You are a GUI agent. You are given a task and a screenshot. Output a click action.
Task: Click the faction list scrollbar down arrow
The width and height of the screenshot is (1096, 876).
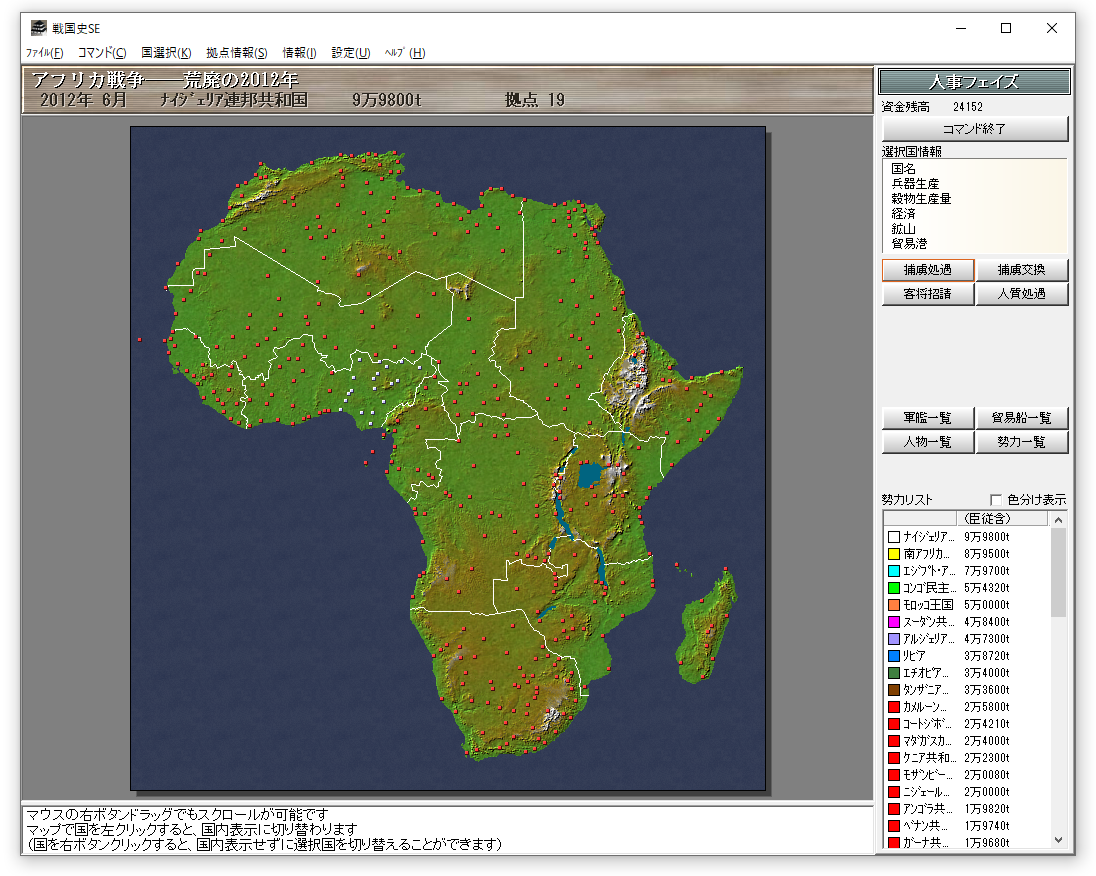pos(1059,841)
